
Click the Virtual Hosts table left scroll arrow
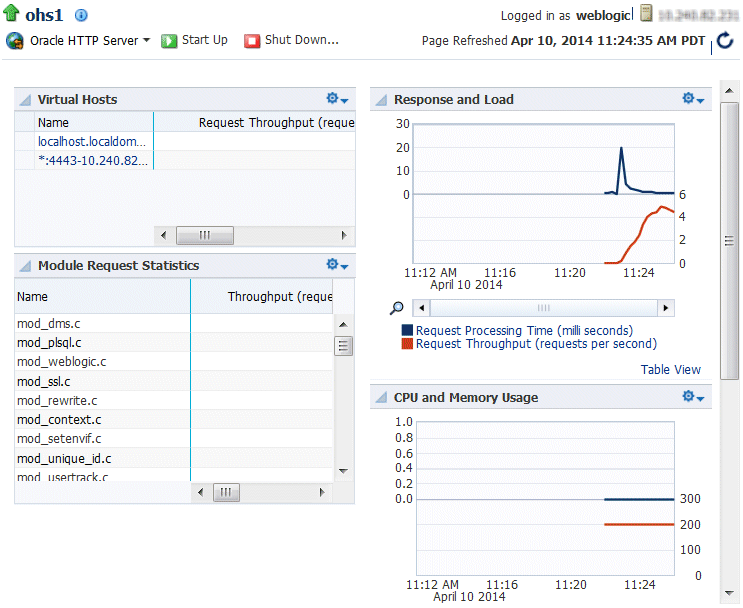tap(163, 235)
